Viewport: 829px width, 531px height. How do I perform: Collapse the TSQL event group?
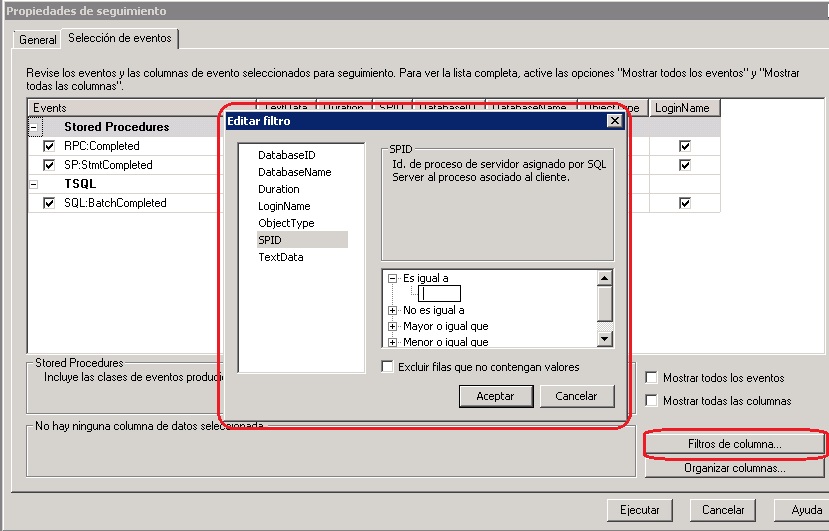(34, 184)
